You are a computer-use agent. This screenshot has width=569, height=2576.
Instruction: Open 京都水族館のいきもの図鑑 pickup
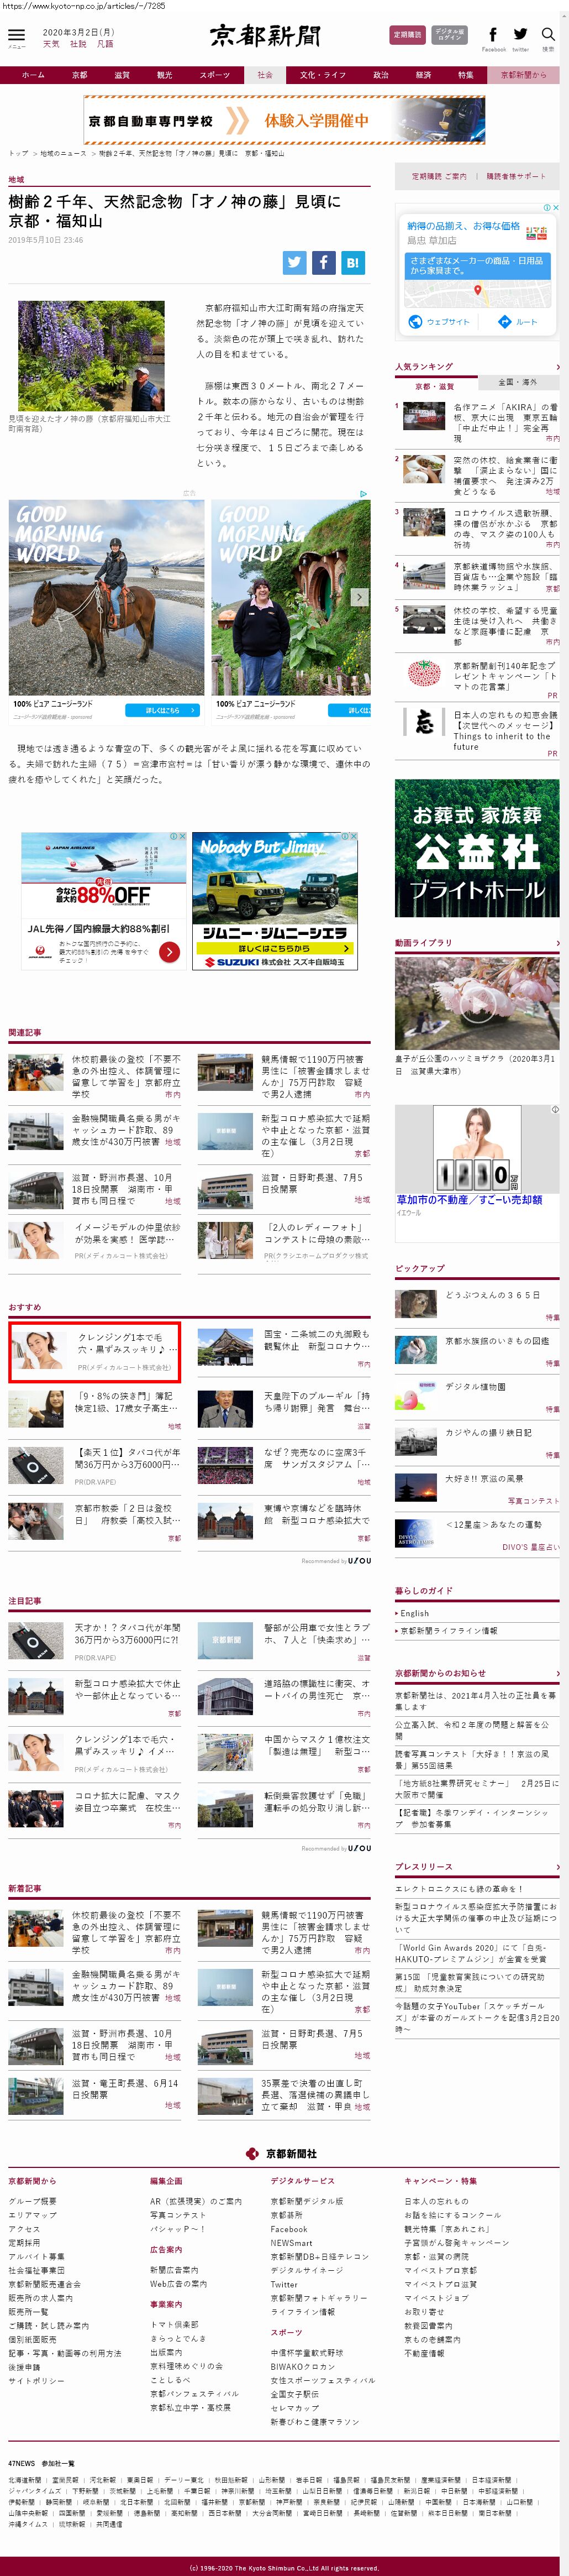tap(497, 1340)
